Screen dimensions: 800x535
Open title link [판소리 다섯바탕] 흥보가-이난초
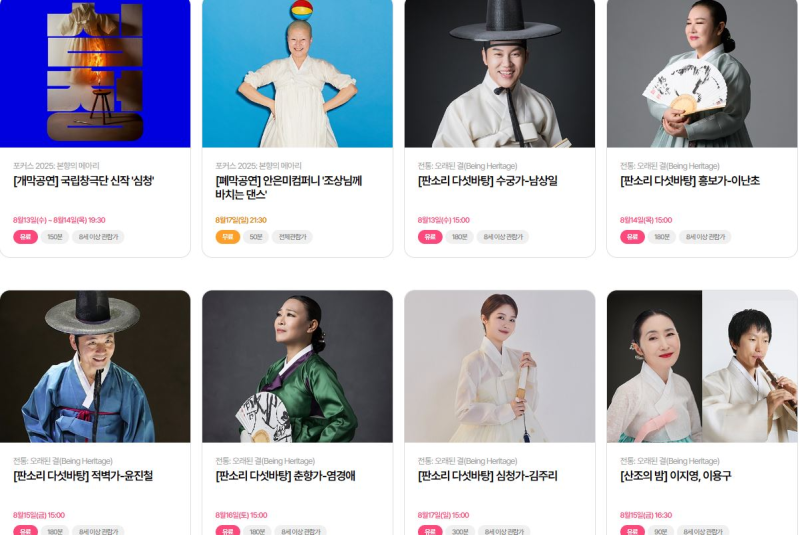click(690, 181)
